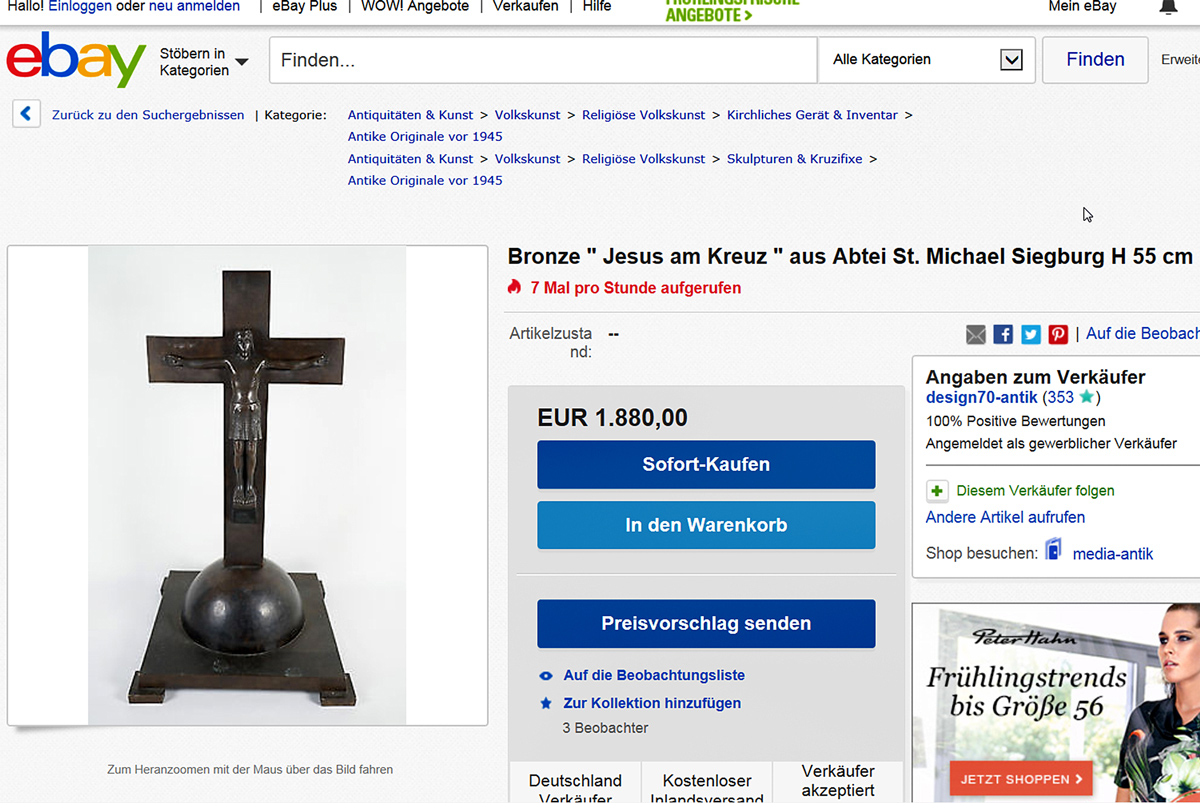1200x803 pixels.
Task: Open notifications bell icon
Action: [1168, 7]
